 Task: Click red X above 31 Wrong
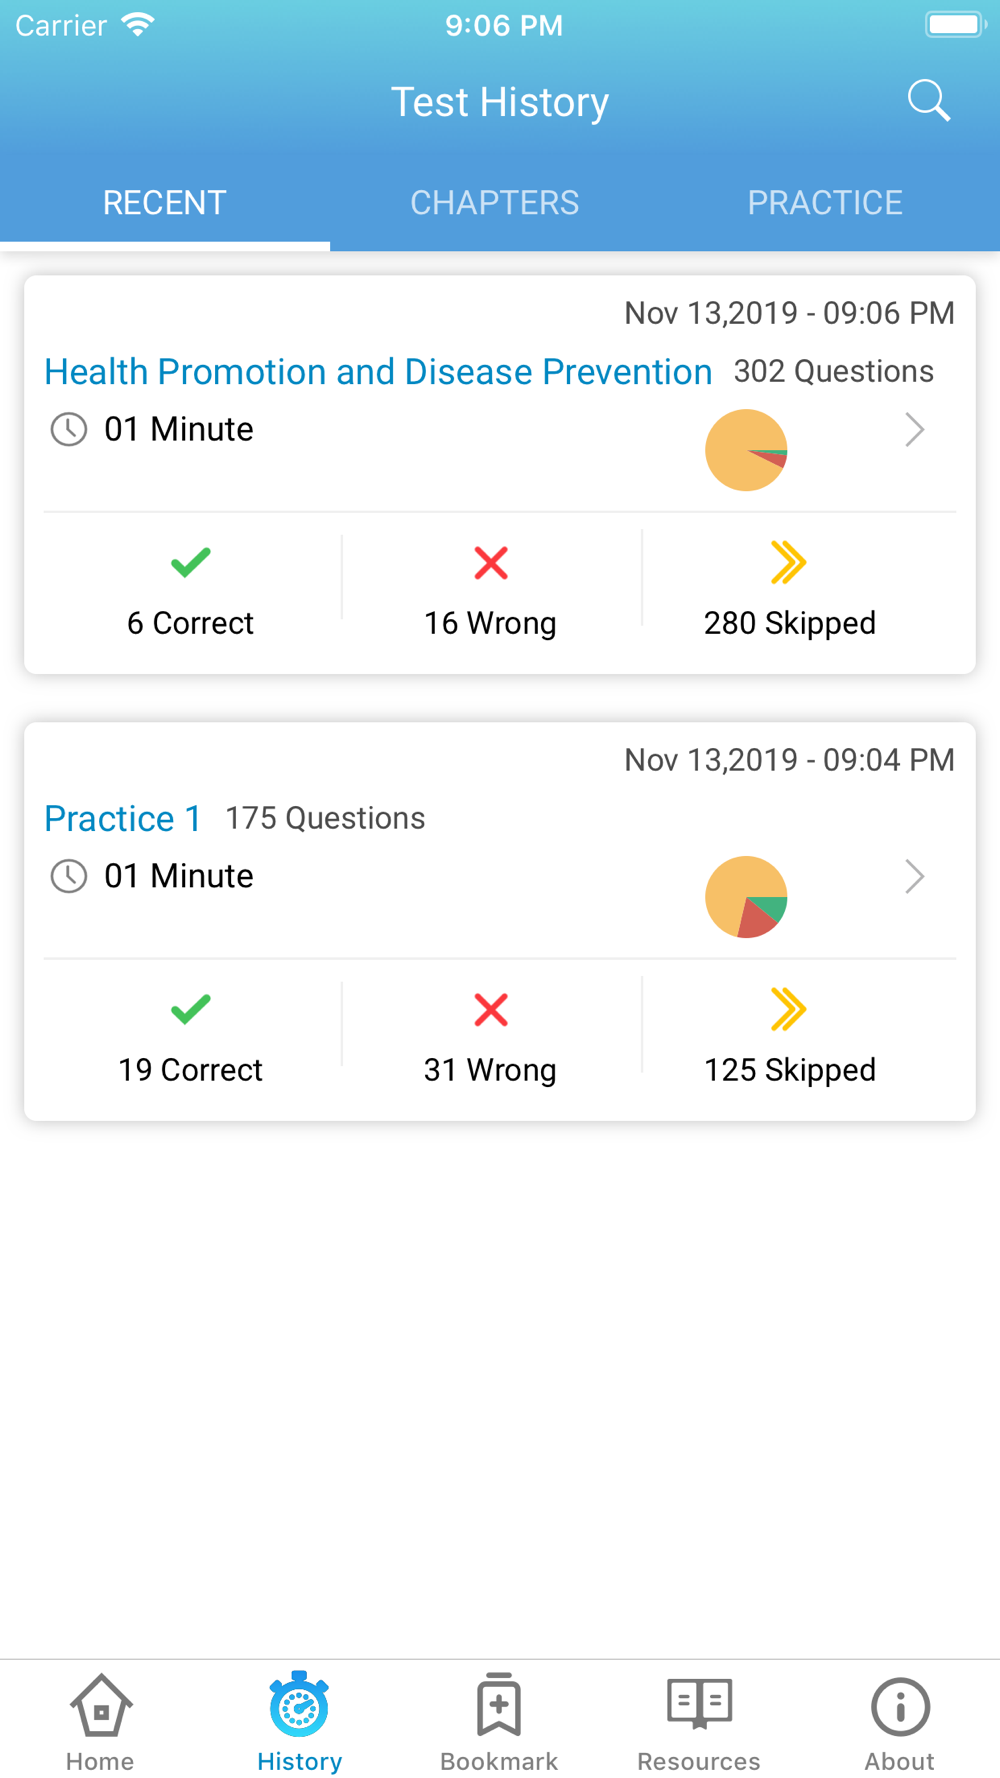pyautogui.click(x=491, y=1010)
